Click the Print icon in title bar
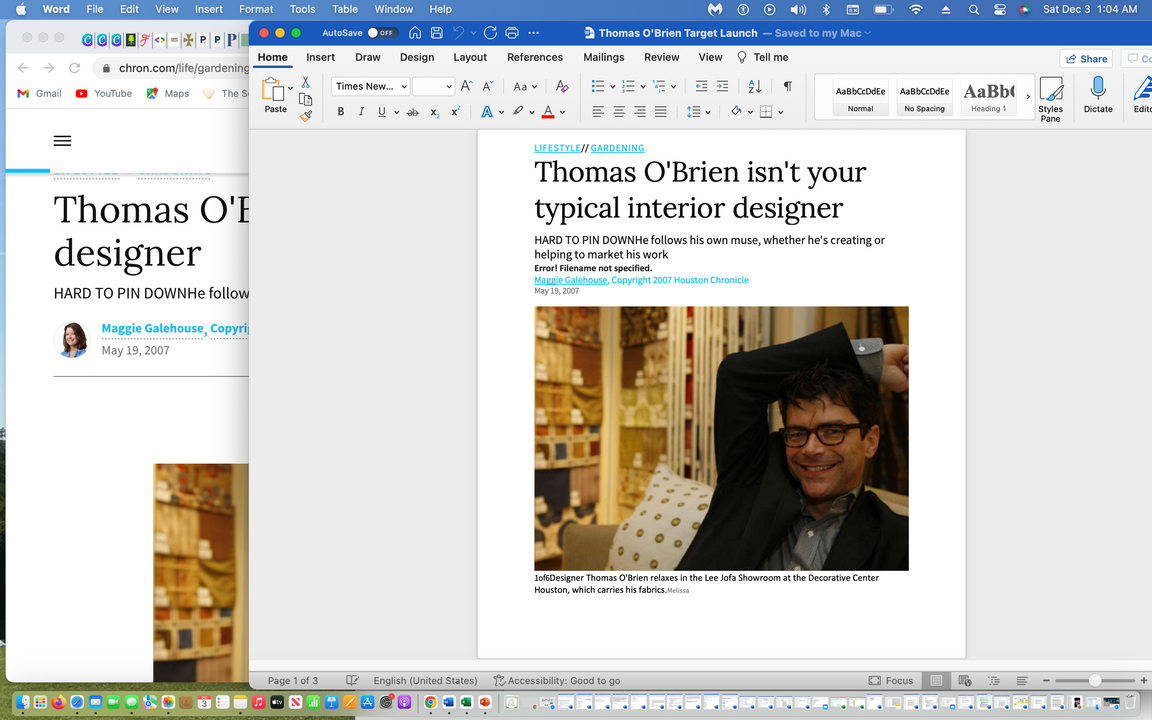 click(512, 33)
